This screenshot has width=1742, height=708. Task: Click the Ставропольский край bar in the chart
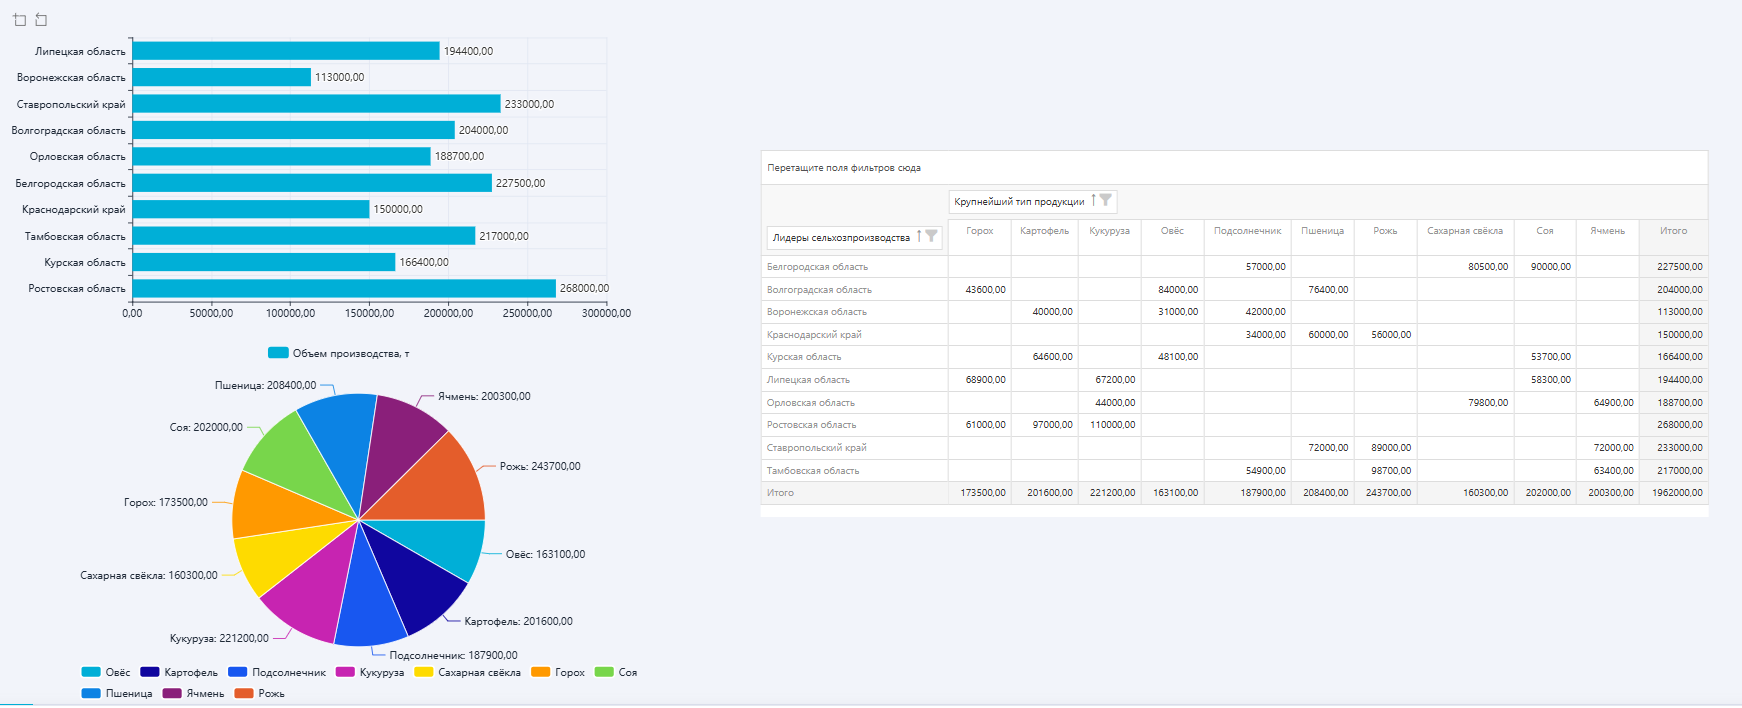coord(316,104)
